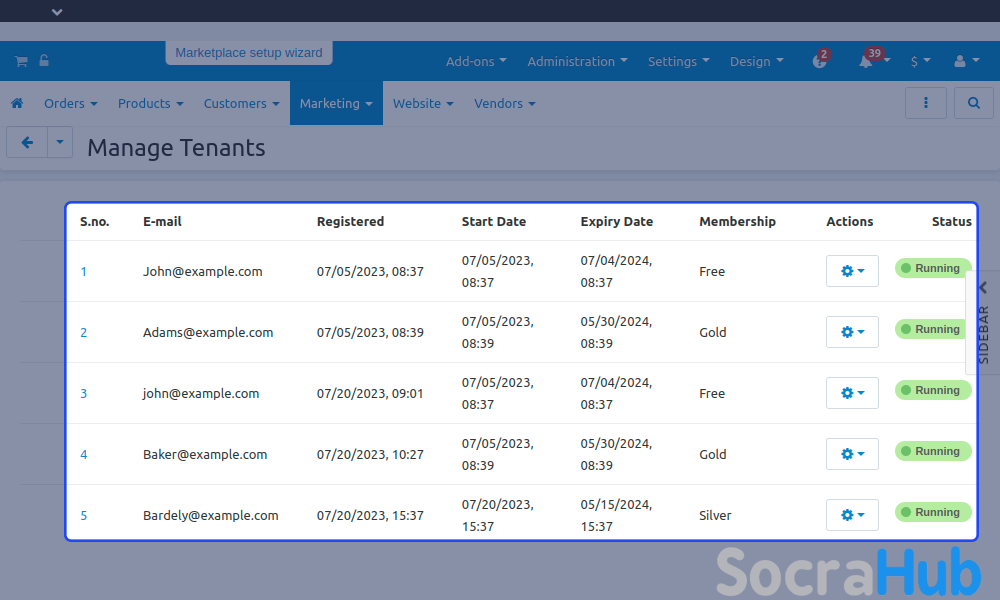Image resolution: width=1000 pixels, height=600 pixels.
Task: Open the Marketing menu
Action: tap(336, 103)
